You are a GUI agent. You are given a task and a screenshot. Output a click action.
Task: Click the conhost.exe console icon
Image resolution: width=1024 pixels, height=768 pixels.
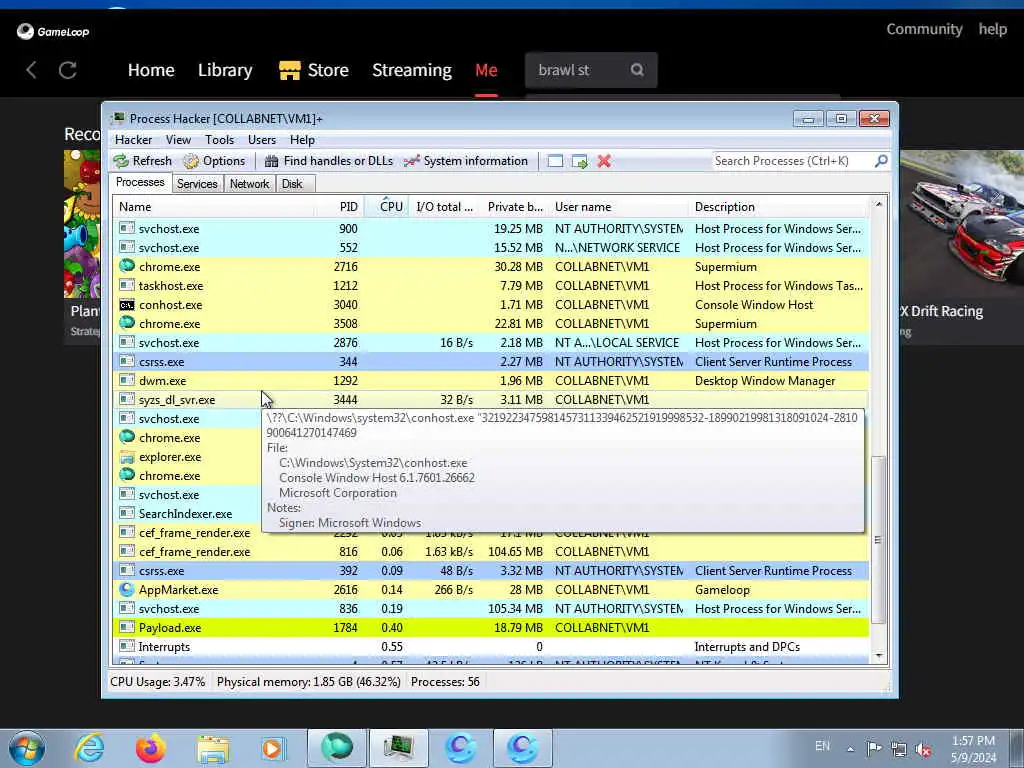point(127,304)
